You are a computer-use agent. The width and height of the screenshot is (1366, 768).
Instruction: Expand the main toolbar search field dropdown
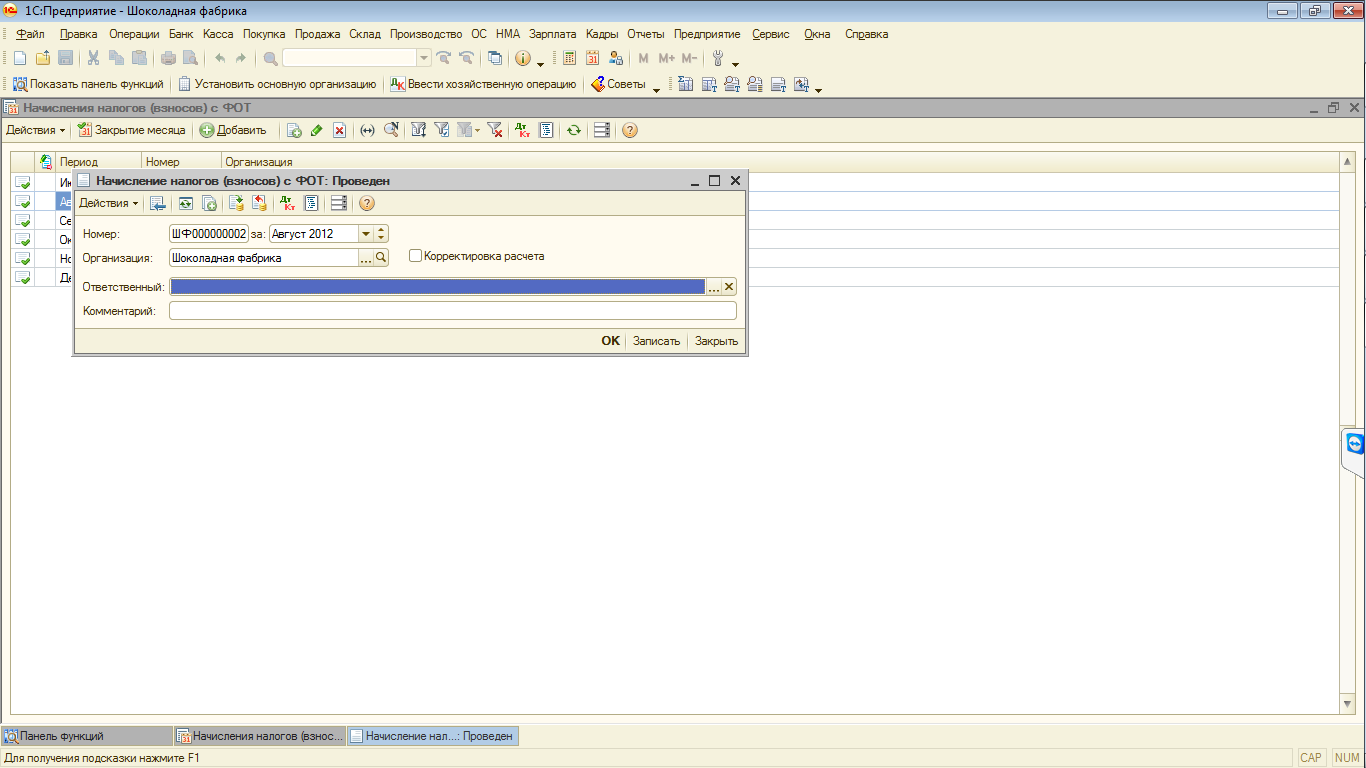click(x=424, y=58)
